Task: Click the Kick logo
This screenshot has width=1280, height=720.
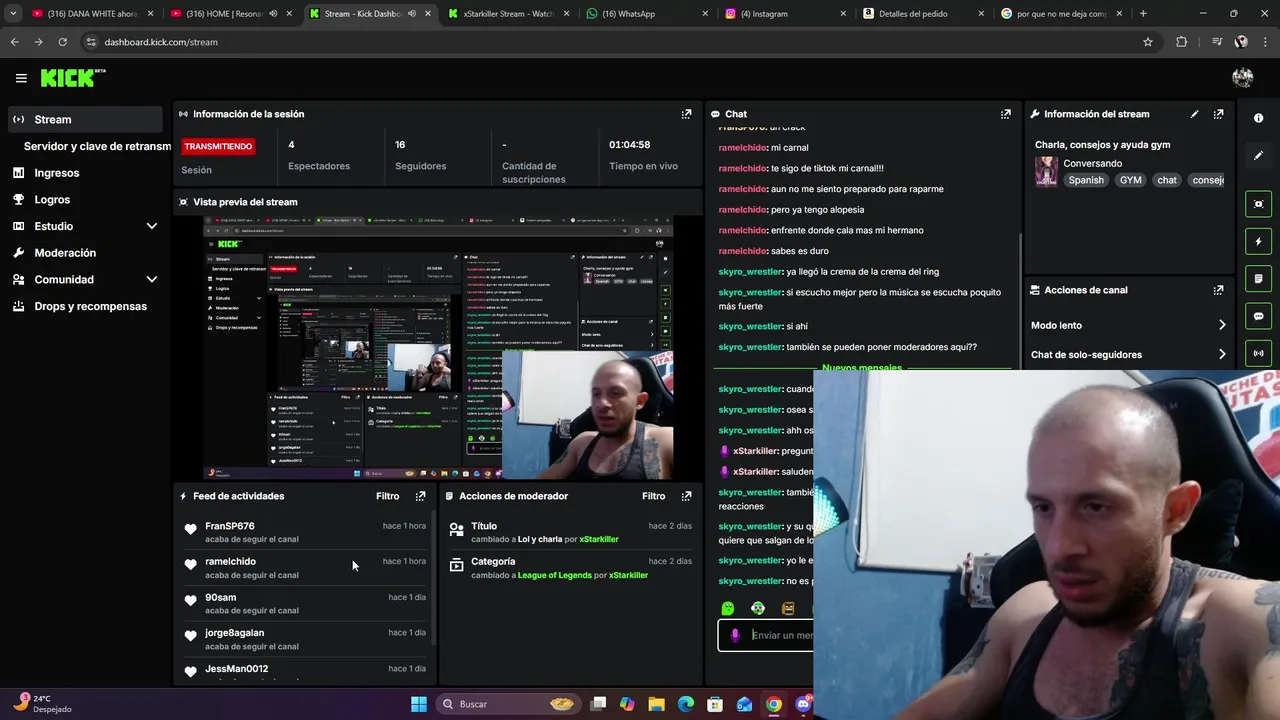Action: [x=72, y=78]
